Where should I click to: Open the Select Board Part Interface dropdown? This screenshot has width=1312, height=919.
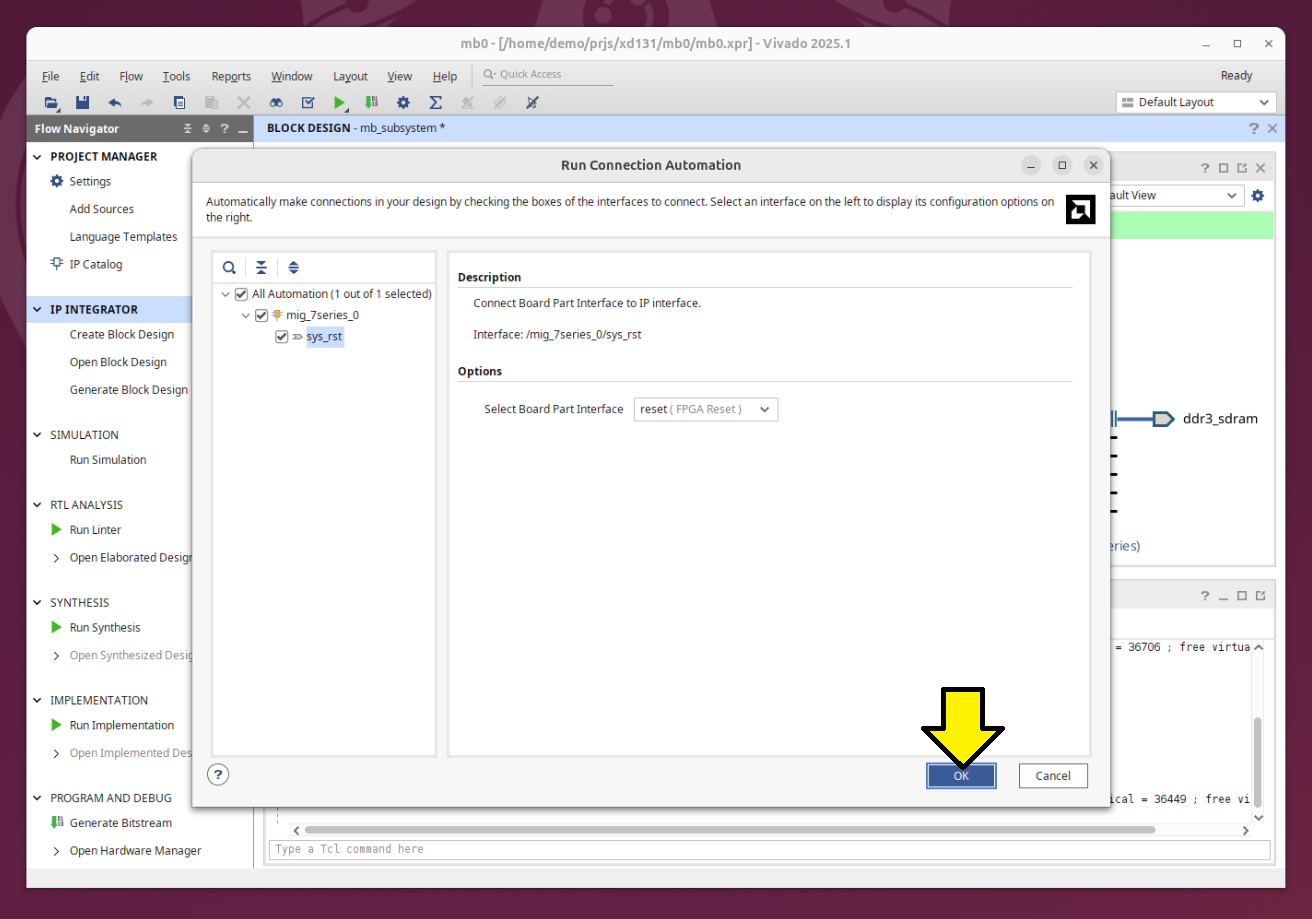click(705, 409)
